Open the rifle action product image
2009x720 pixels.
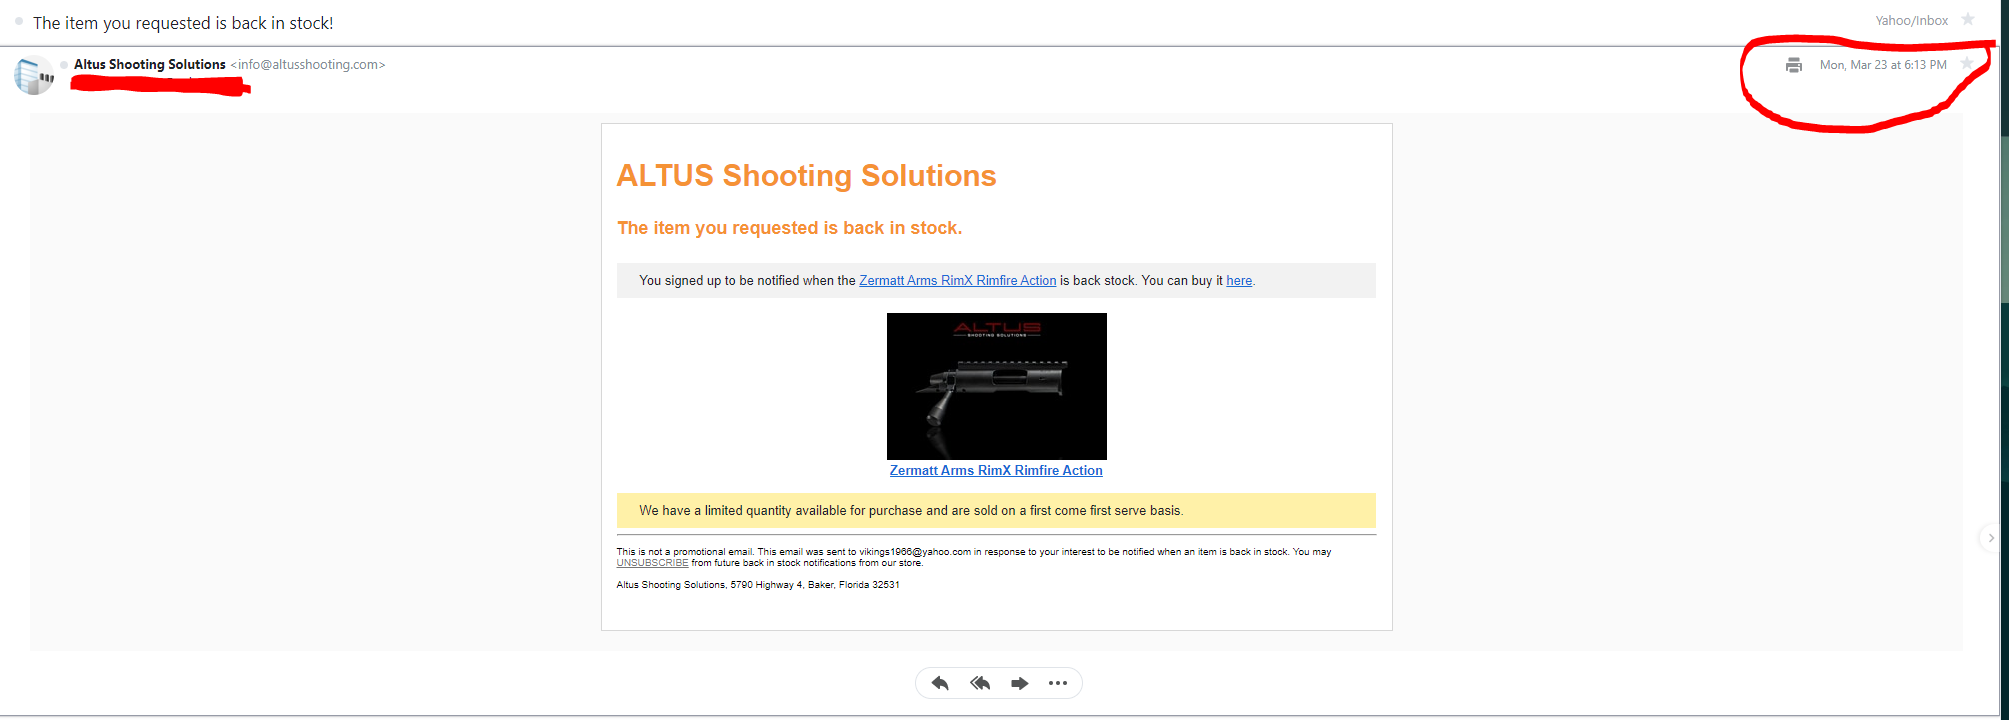997,386
